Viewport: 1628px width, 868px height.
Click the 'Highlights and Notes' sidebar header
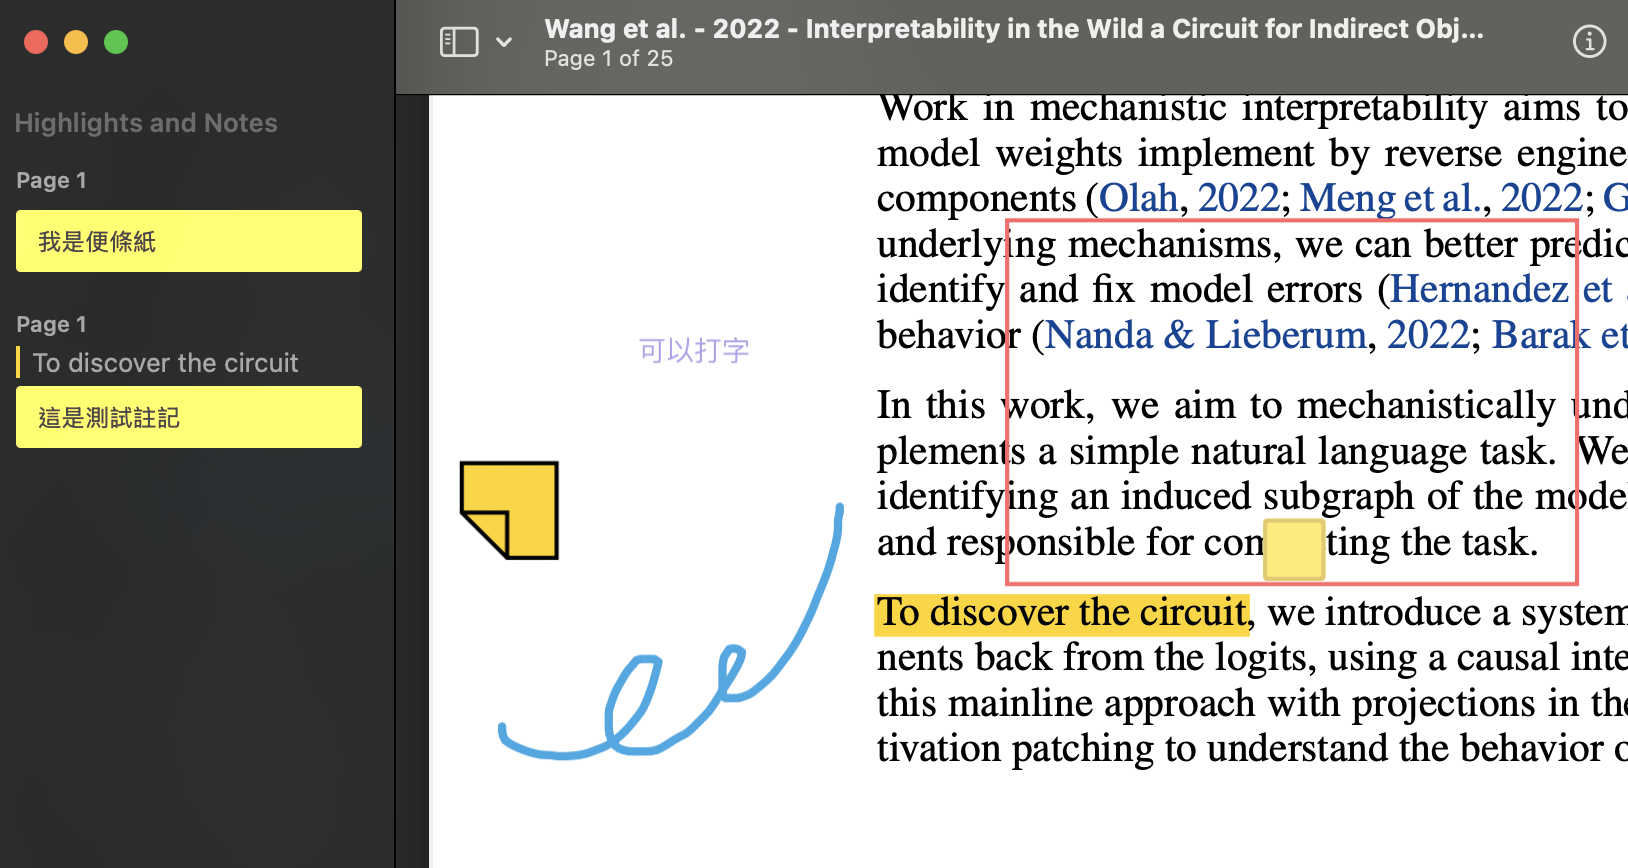click(x=146, y=123)
